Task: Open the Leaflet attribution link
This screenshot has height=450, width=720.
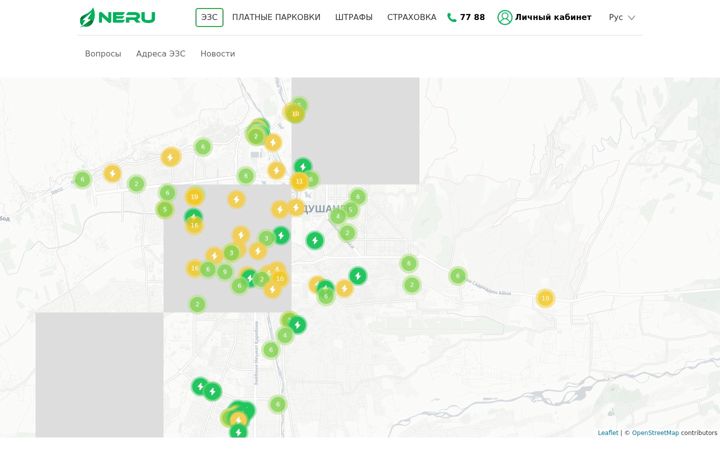Action: [x=608, y=433]
